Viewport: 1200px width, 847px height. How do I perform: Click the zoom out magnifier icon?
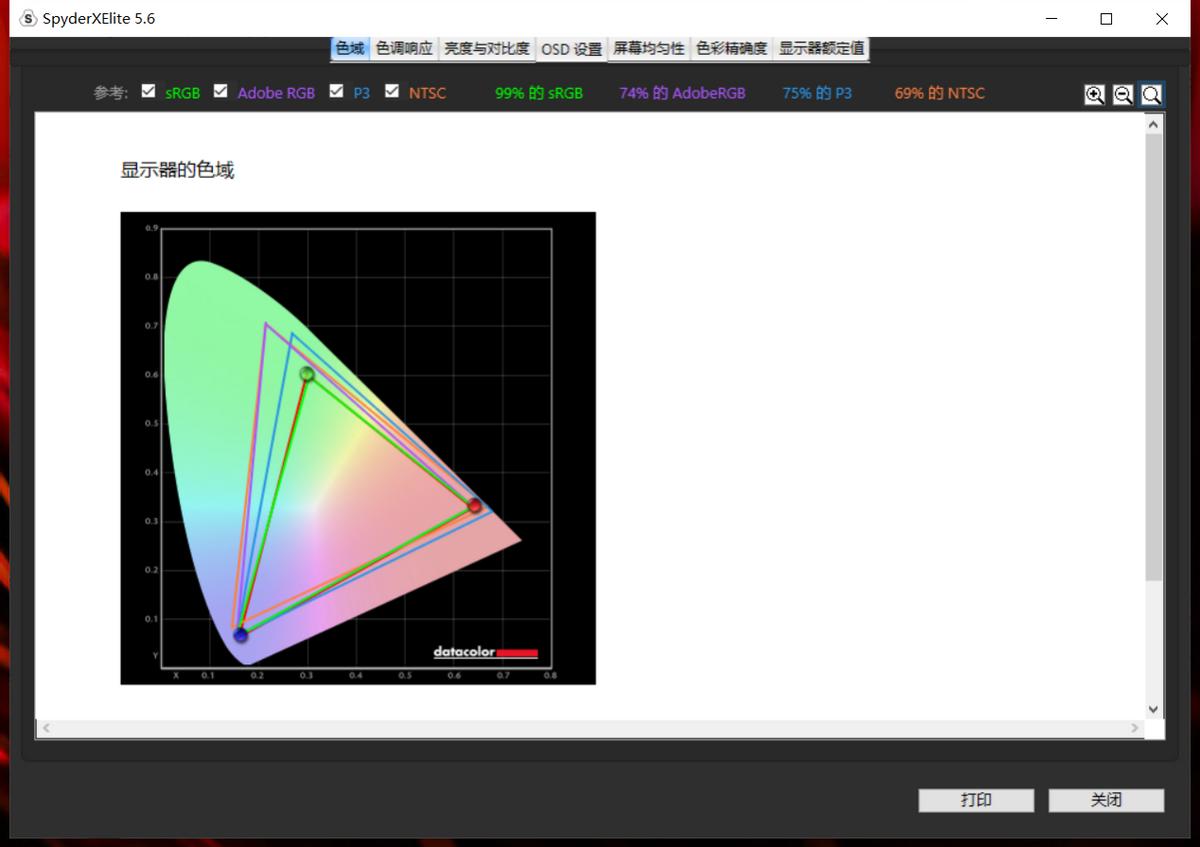point(1123,94)
